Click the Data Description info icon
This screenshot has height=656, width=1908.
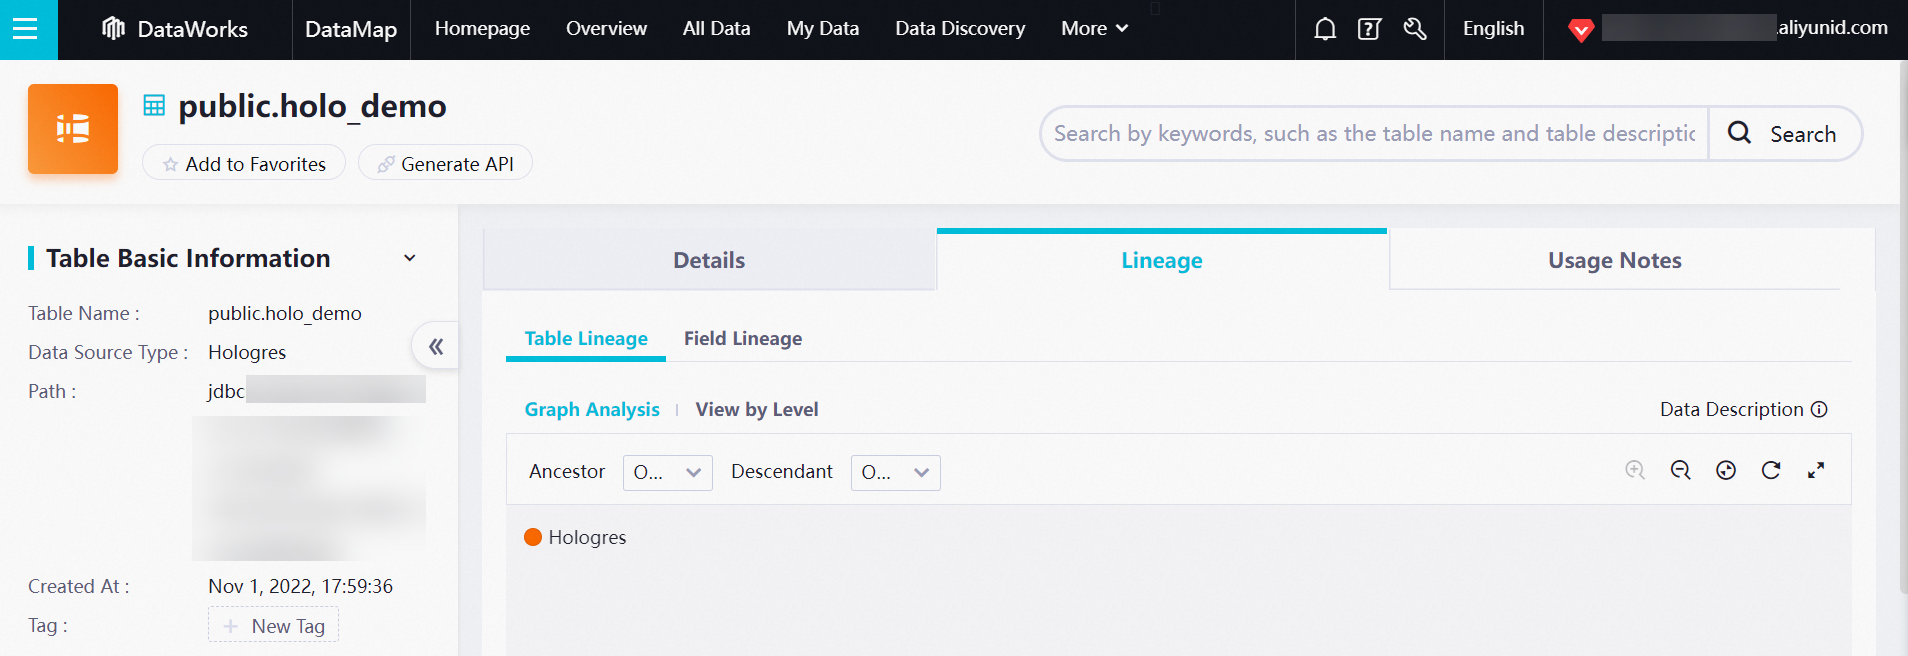[1819, 409]
